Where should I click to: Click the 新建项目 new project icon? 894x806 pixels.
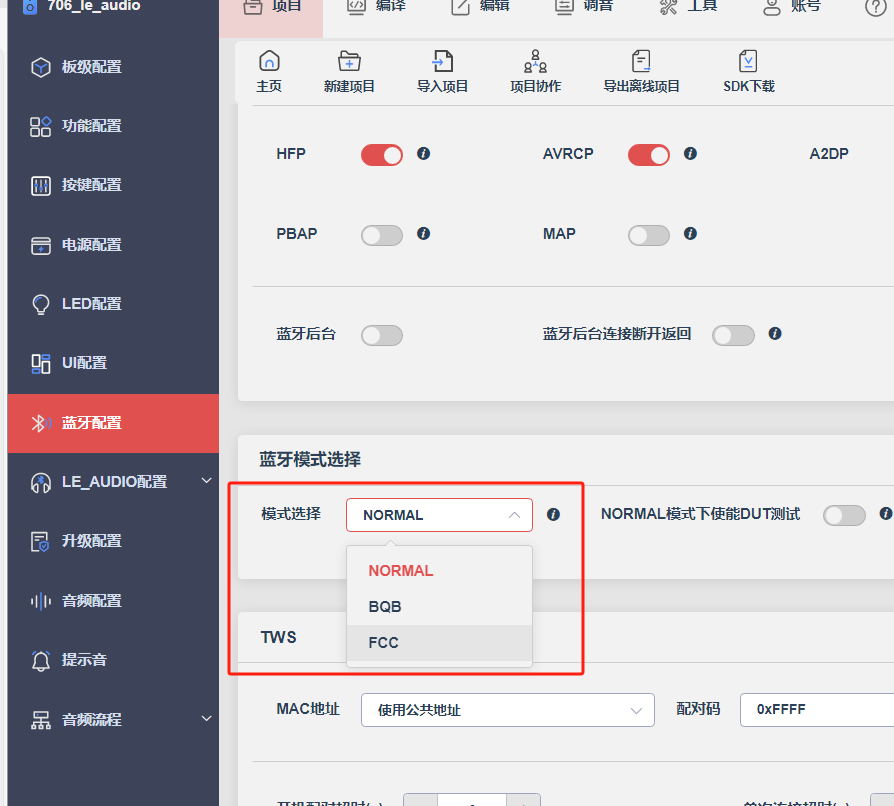349,60
